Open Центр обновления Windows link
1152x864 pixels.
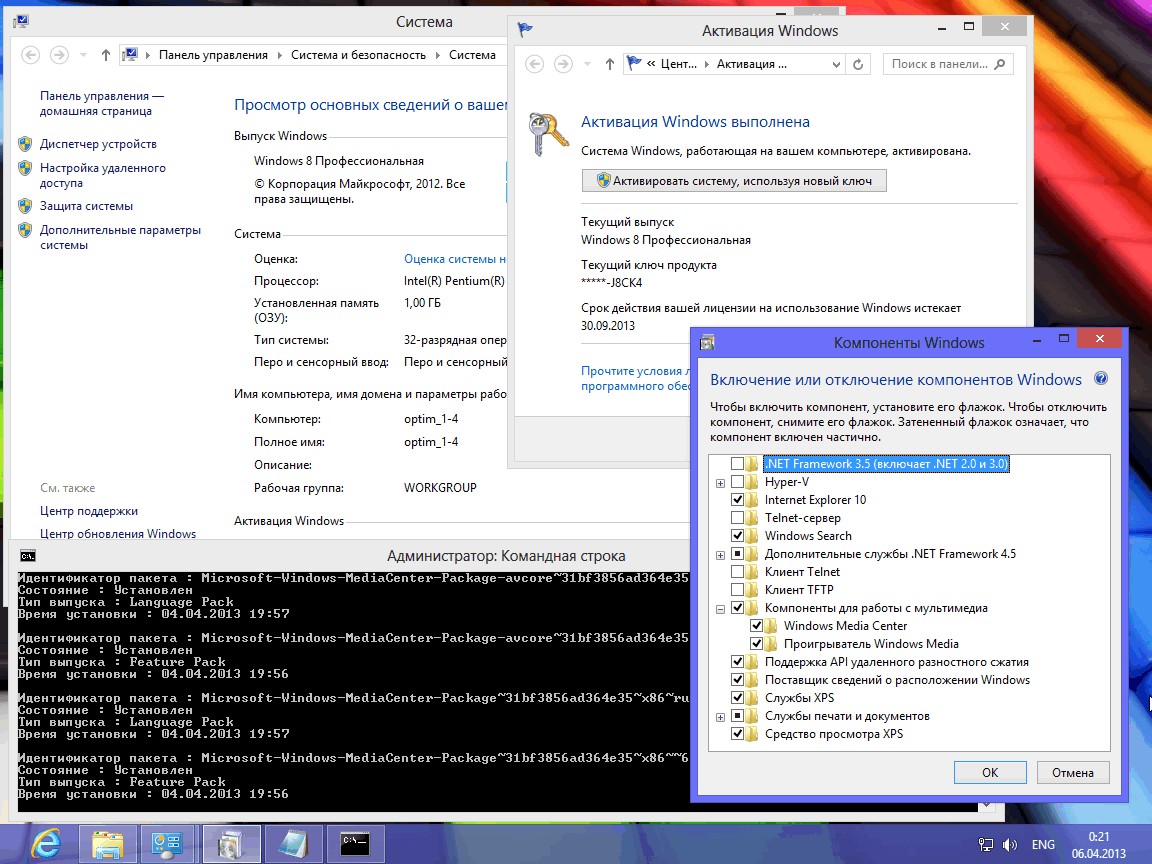(118, 533)
